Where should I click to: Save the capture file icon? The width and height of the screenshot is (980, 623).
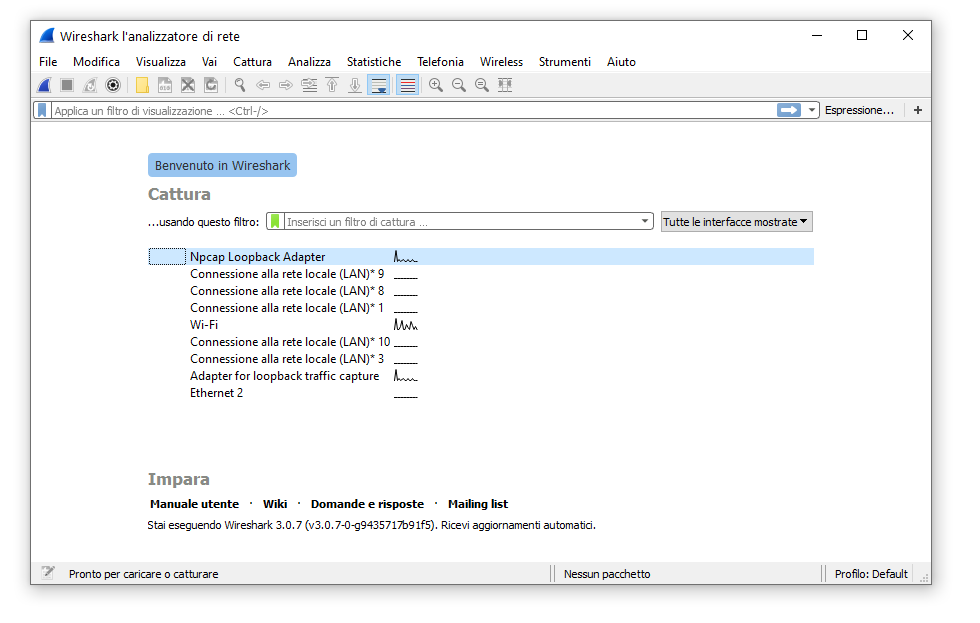(165, 85)
